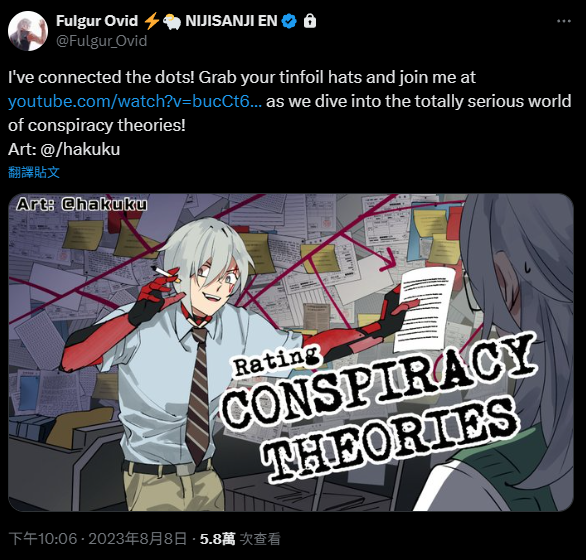Click the NIJISANJI EN text in name
Image resolution: width=586 pixels, height=560 pixels.
(x=231, y=21)
